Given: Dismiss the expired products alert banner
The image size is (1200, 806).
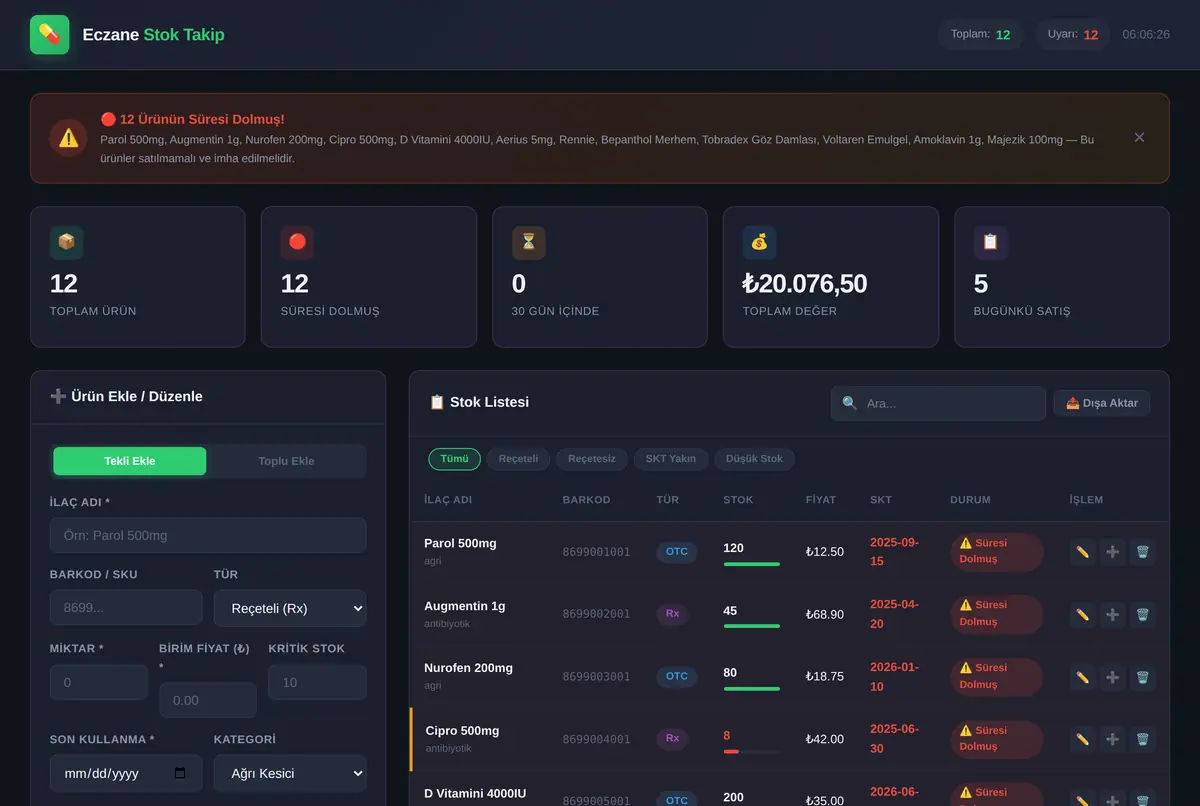Looking at the screenshot, I should coord(1139,138).
